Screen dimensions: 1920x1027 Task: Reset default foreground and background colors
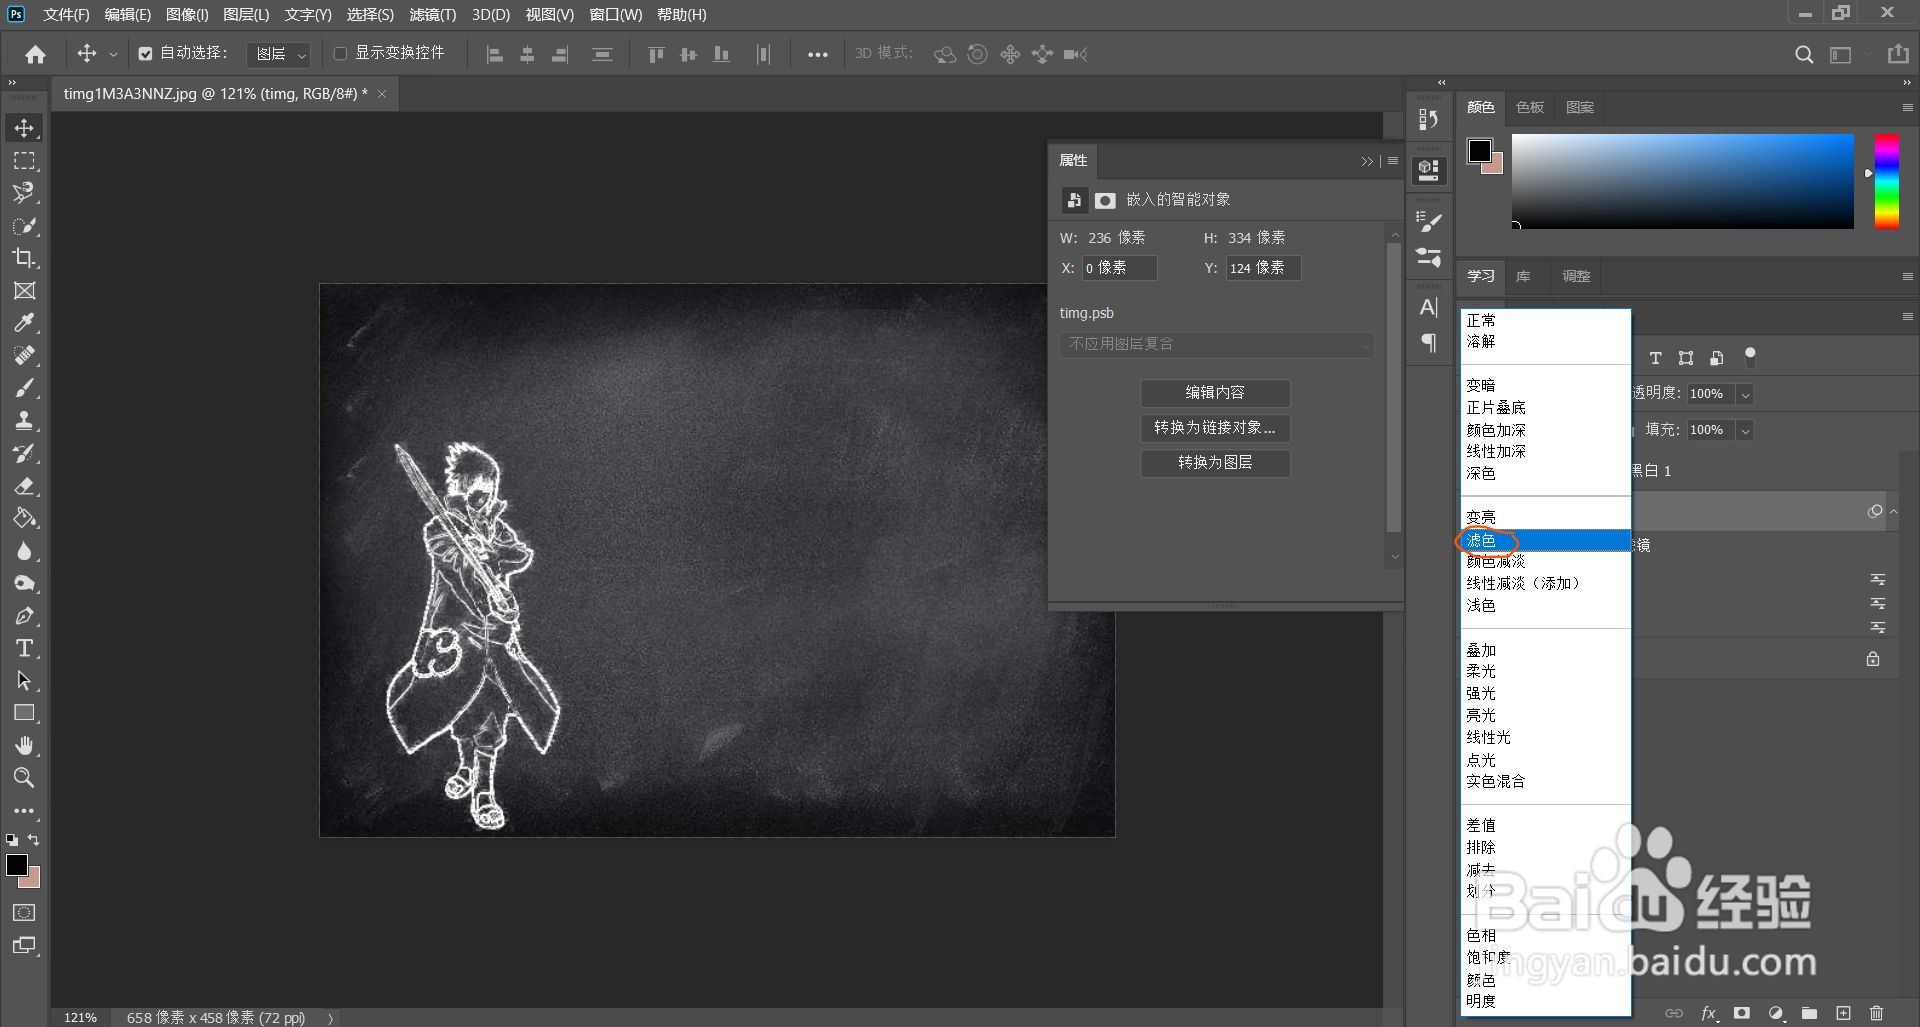pos(11,840)
